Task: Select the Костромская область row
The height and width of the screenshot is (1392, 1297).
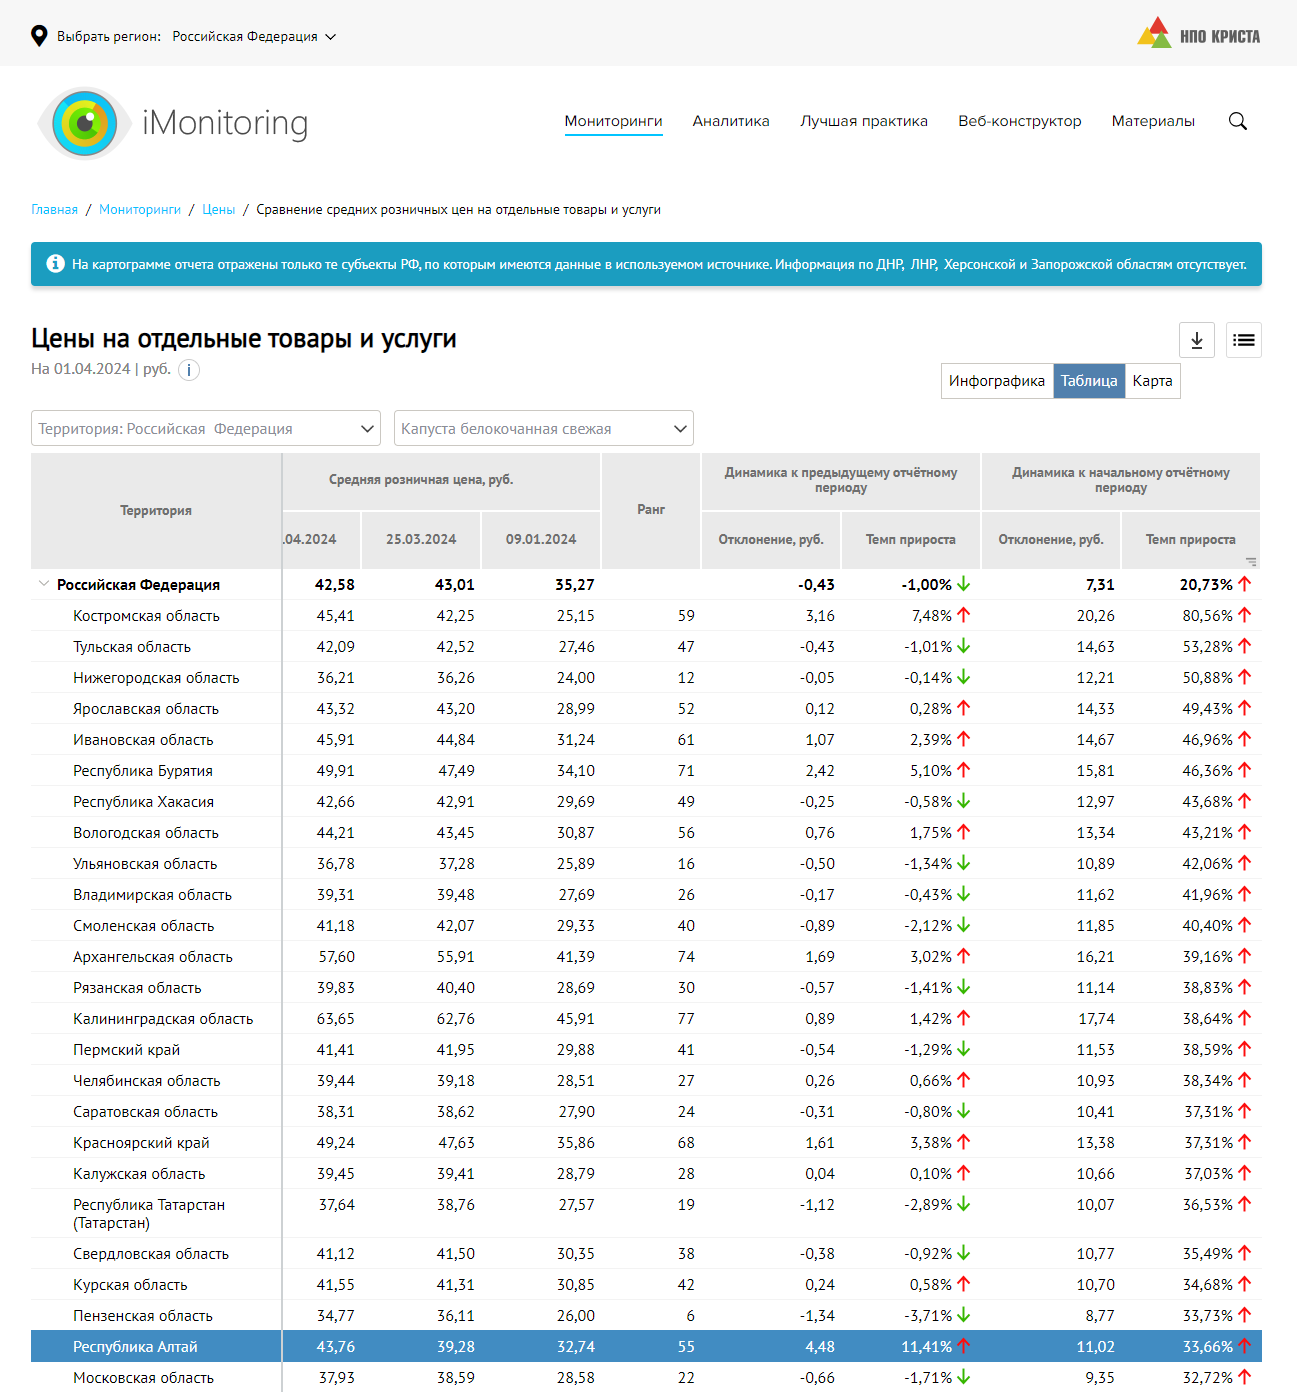Action: pyautogui.click(x=146, y=616)
